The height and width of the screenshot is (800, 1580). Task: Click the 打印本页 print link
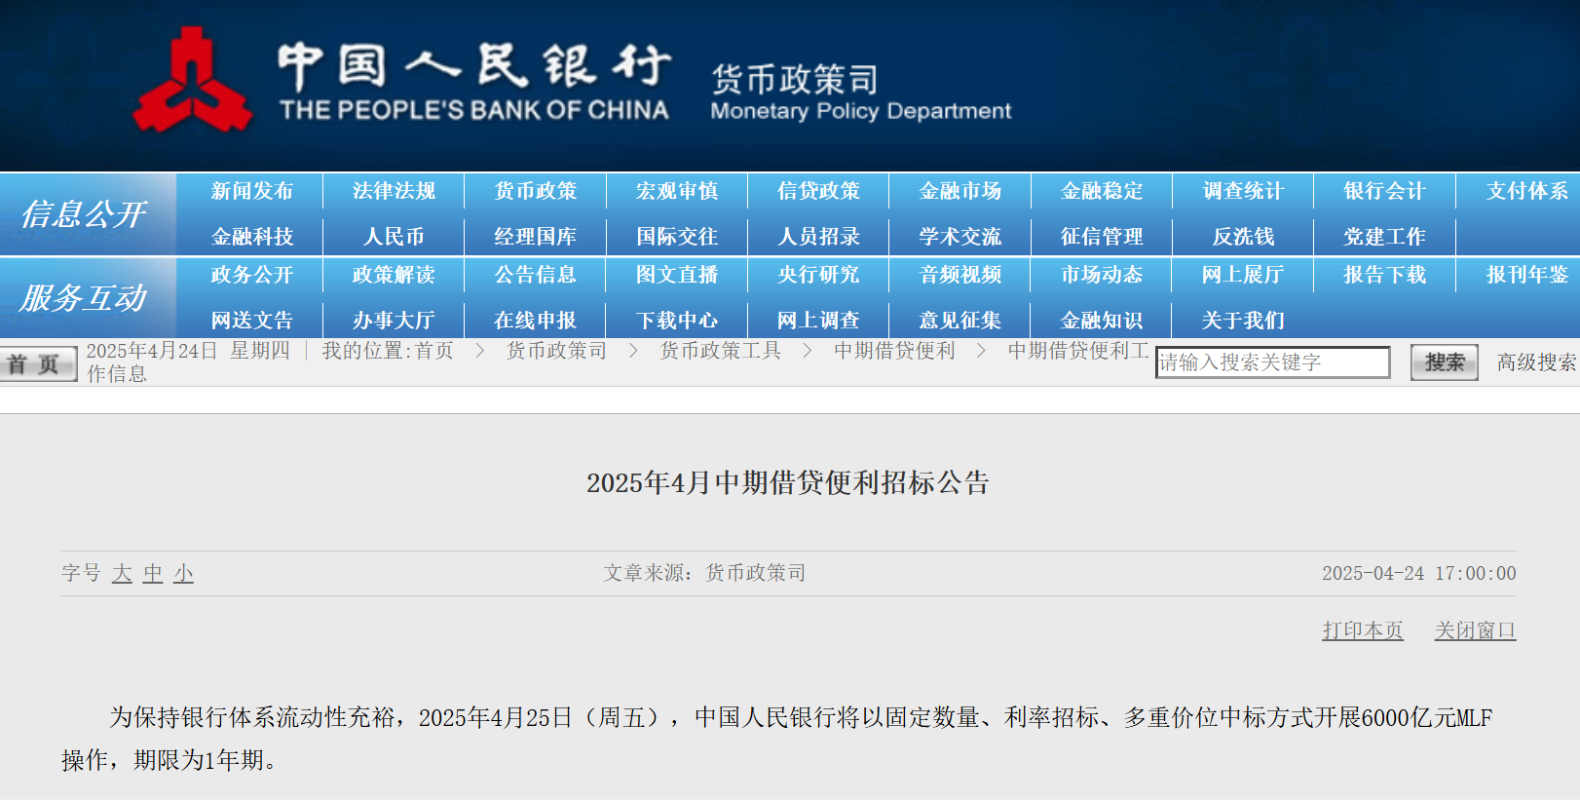coord(1362,631)
